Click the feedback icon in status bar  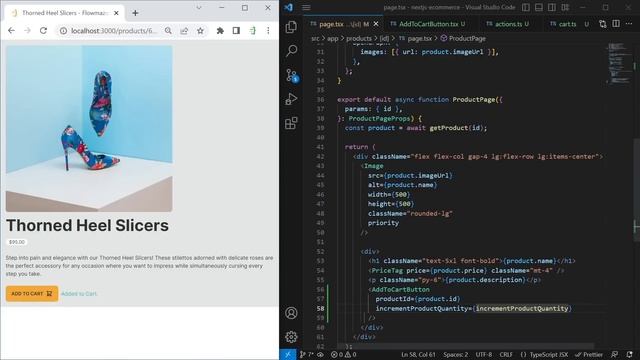pos(615,354)
